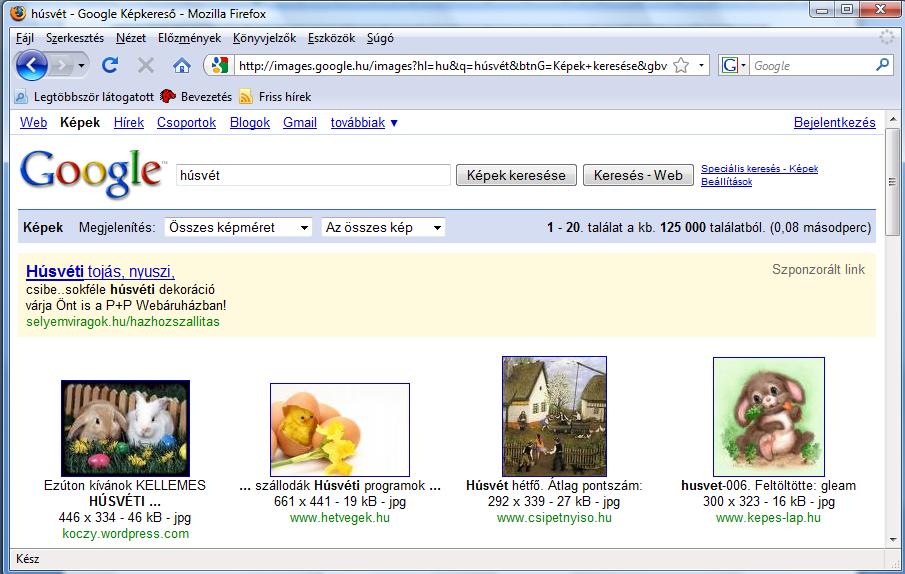The width and height of the screenshot is (905, 574).
Task: Click the Blogok link
Action: [x=250, y=122]
